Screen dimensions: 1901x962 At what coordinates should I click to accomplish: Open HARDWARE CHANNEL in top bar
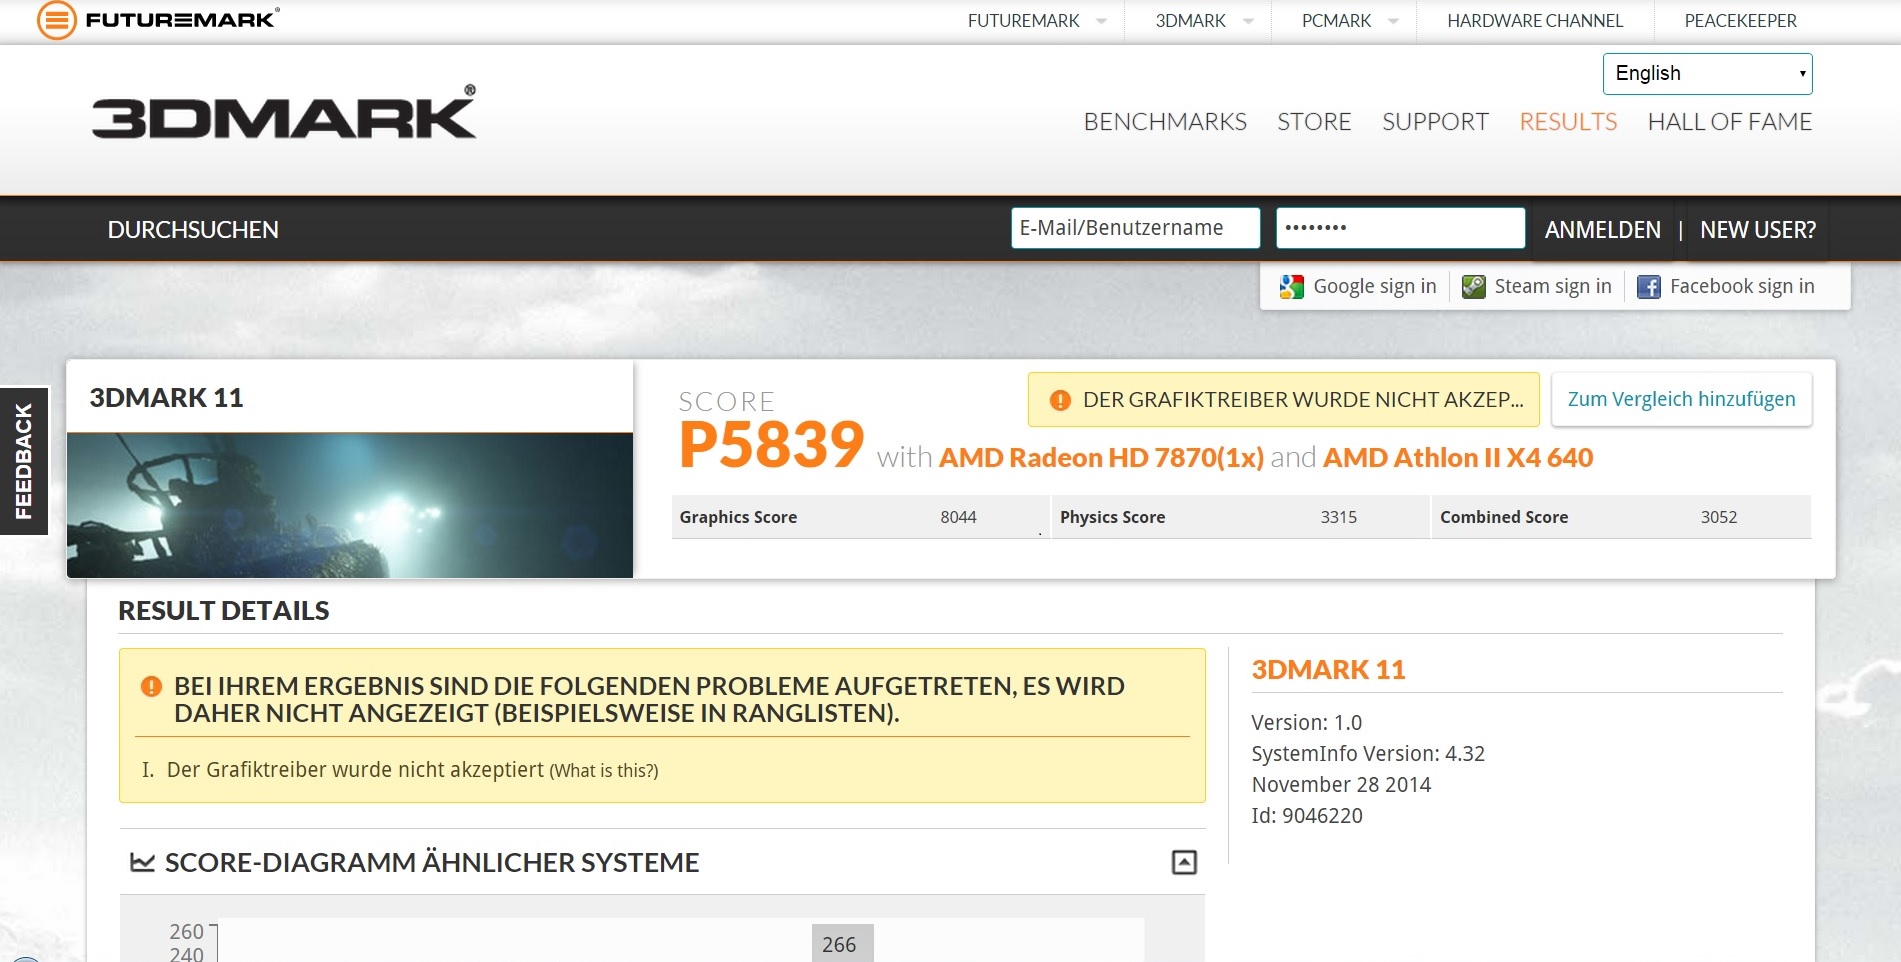(1535, 21)
